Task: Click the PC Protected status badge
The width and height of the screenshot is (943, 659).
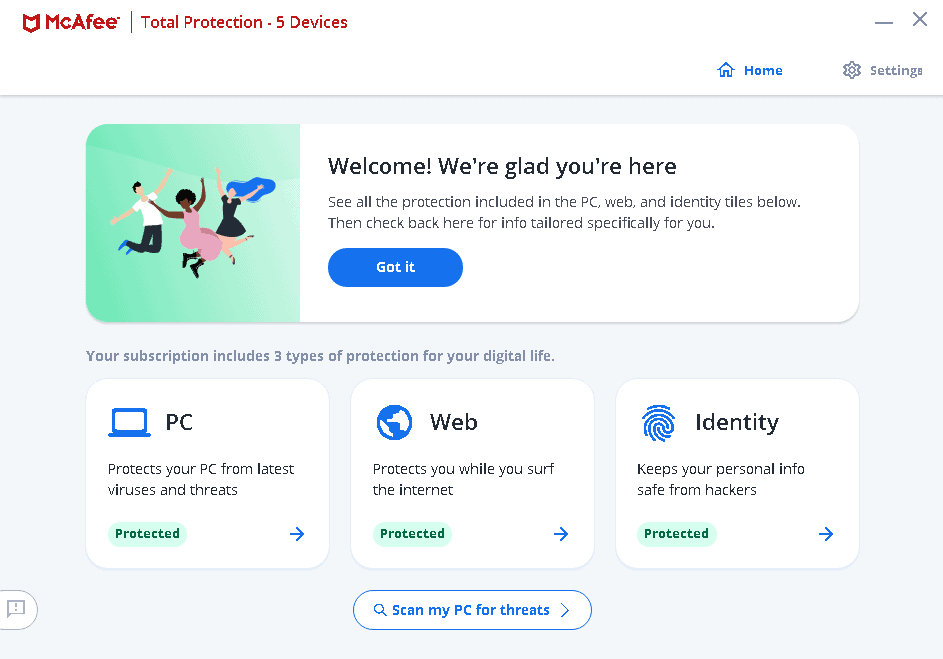Action: (147, 534)
